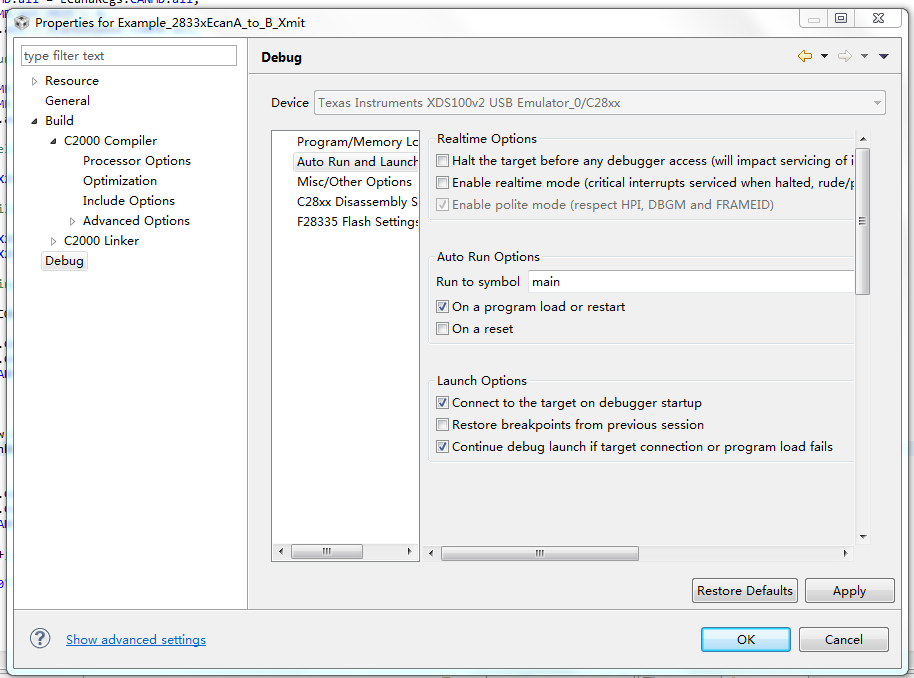The width and height of the screenshot is (914, 678).
Task: Click the Run to symbol input field
Action: point(690,281)
